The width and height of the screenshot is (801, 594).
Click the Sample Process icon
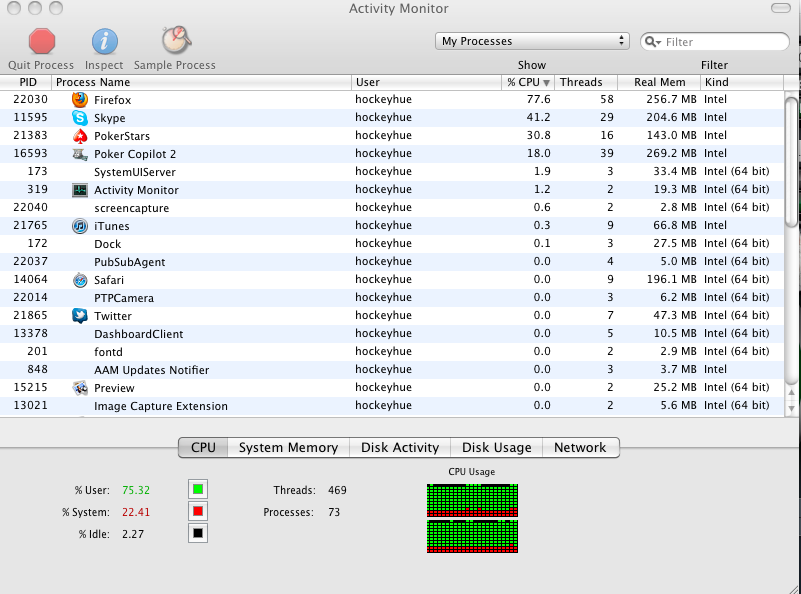tap(176, 40)
